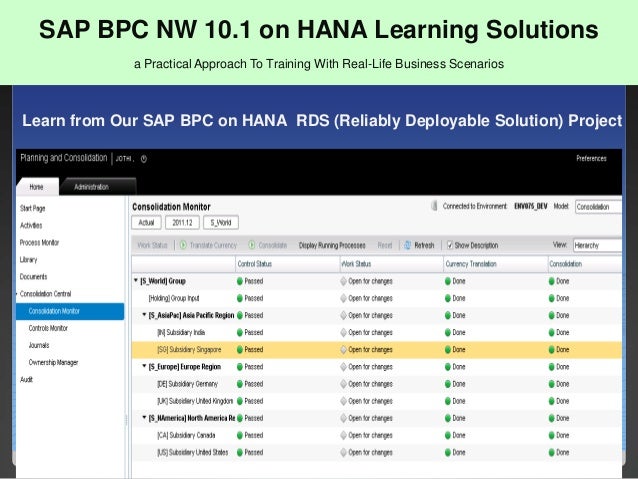Viewport: 638px width, 479px height.
Task: Open Documents in the sidebar
Action: click(x=33, y=277)
